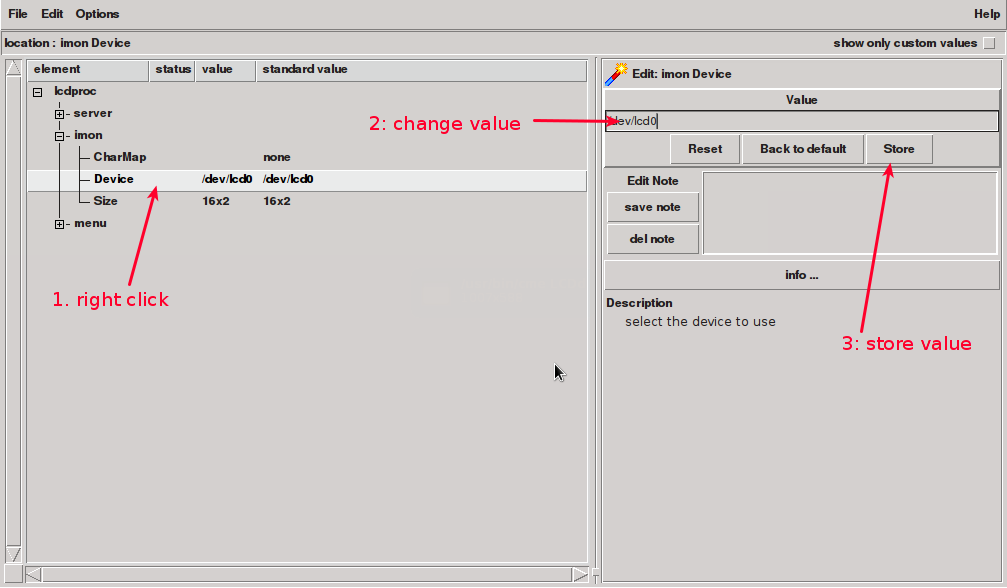Expand the server tree node
This screenshot has height=588, width=1007.
[60, 114]
